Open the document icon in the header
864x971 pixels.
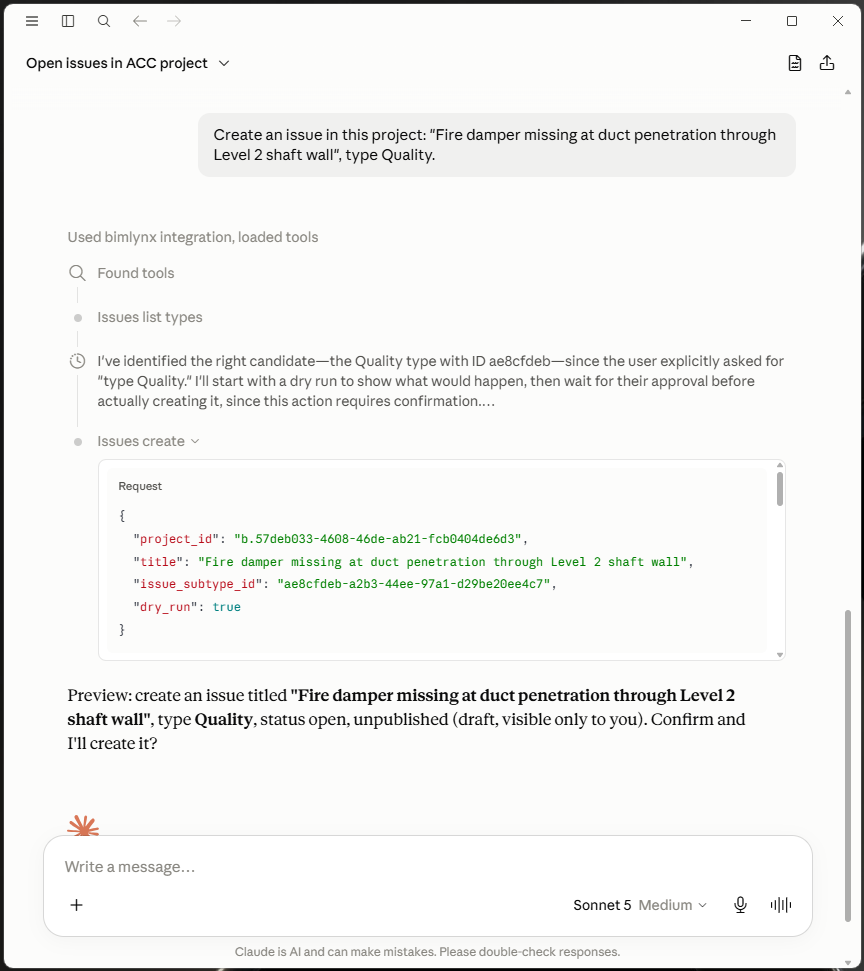pos(795,63)
